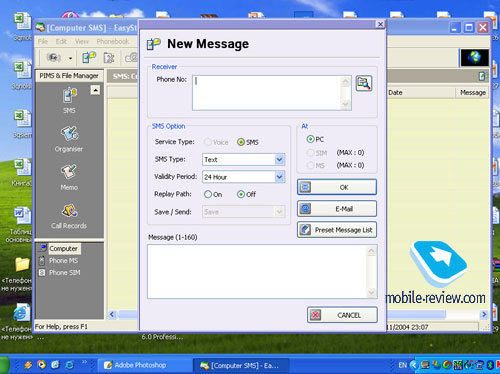Open the Internet Explorer desktop shortcut
500x374 pixels.
coord(21,313)
